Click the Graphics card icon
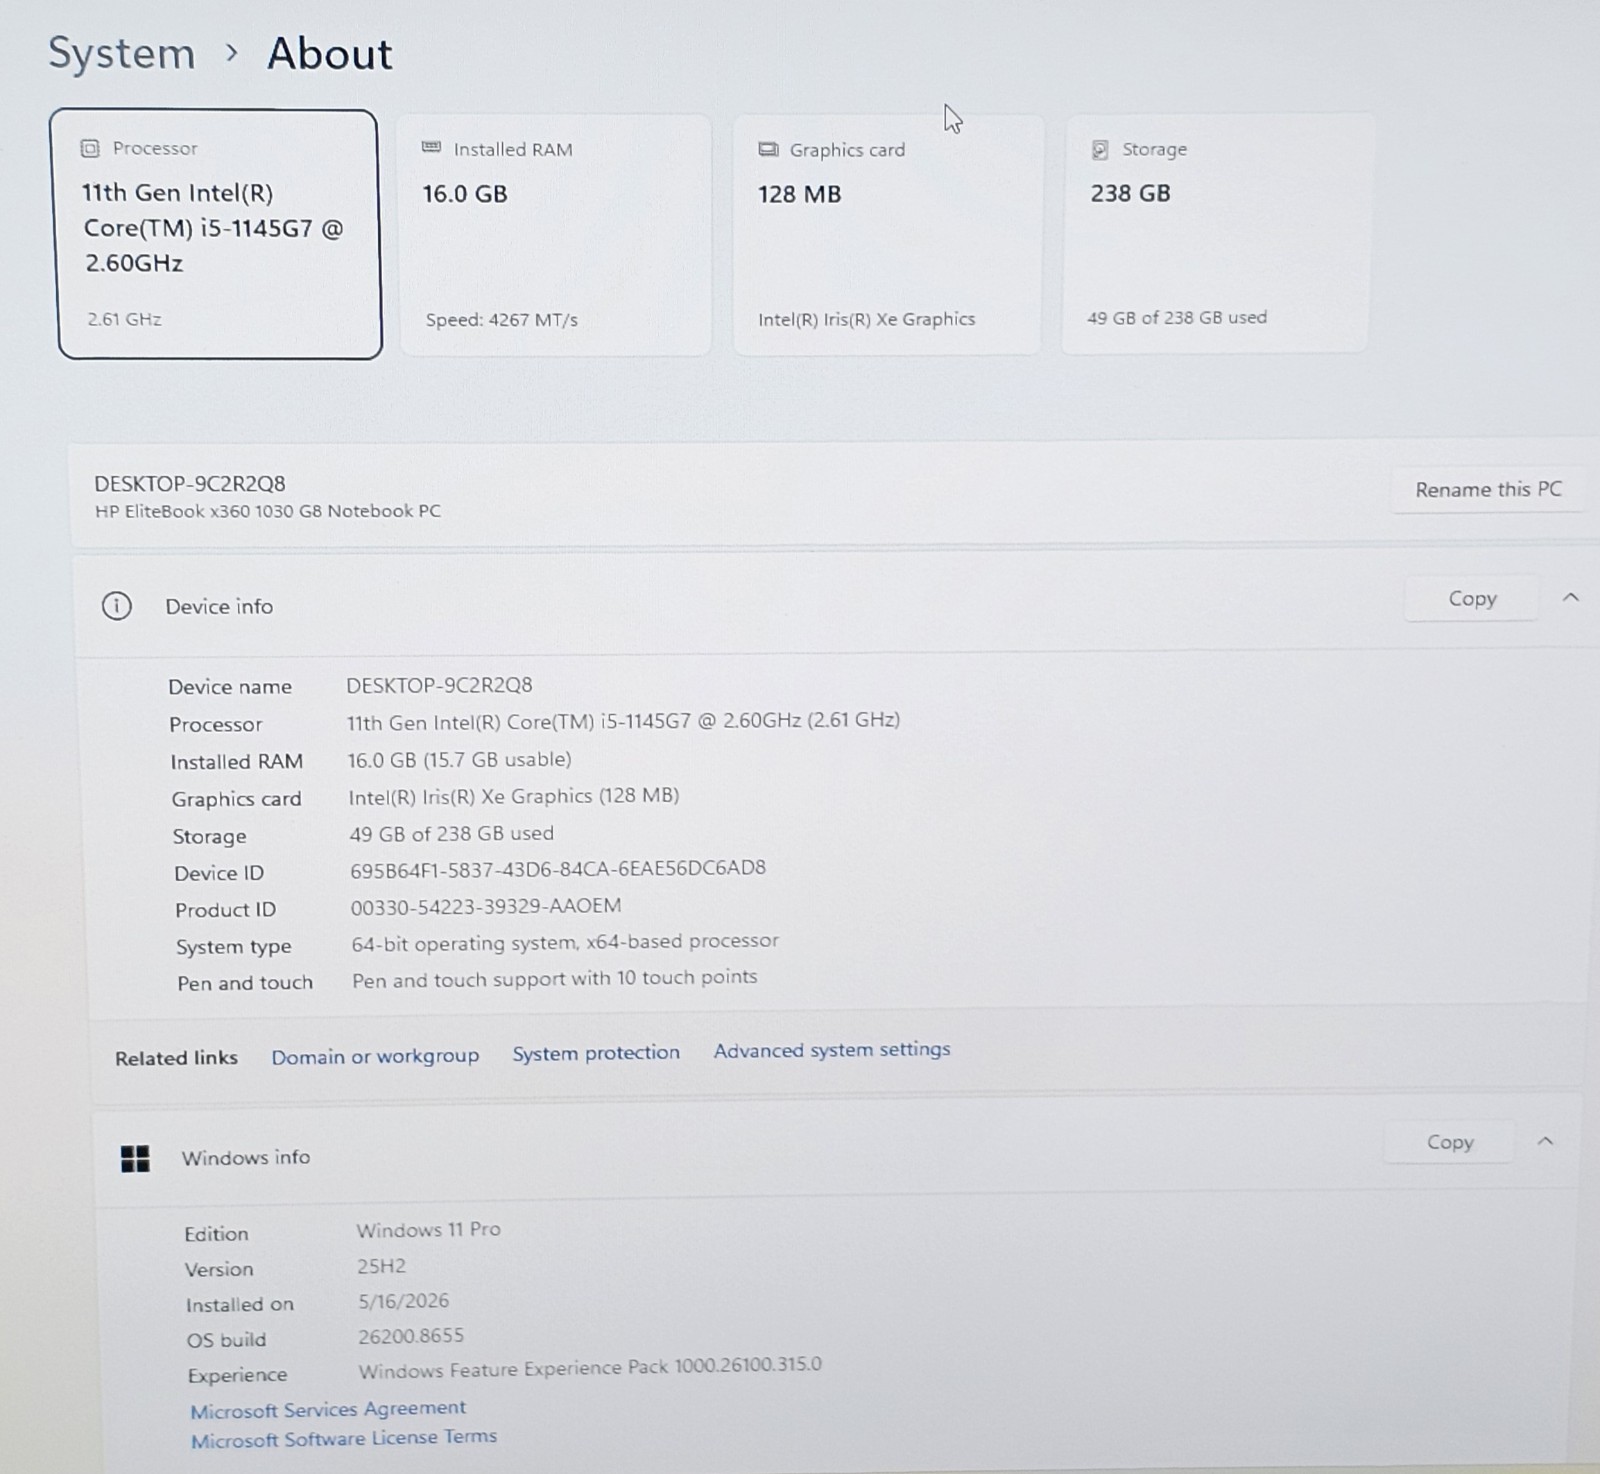 point(768,149)
